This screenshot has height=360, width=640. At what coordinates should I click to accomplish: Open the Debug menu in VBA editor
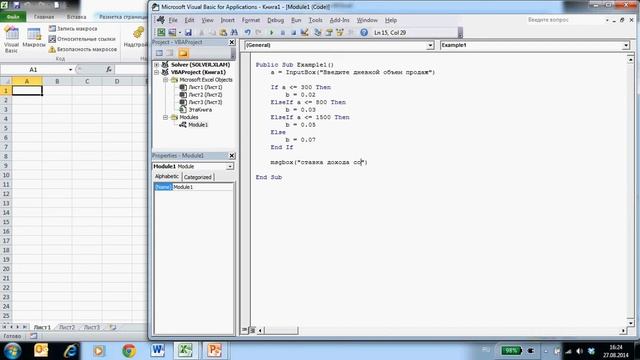[x=276, y=20]
